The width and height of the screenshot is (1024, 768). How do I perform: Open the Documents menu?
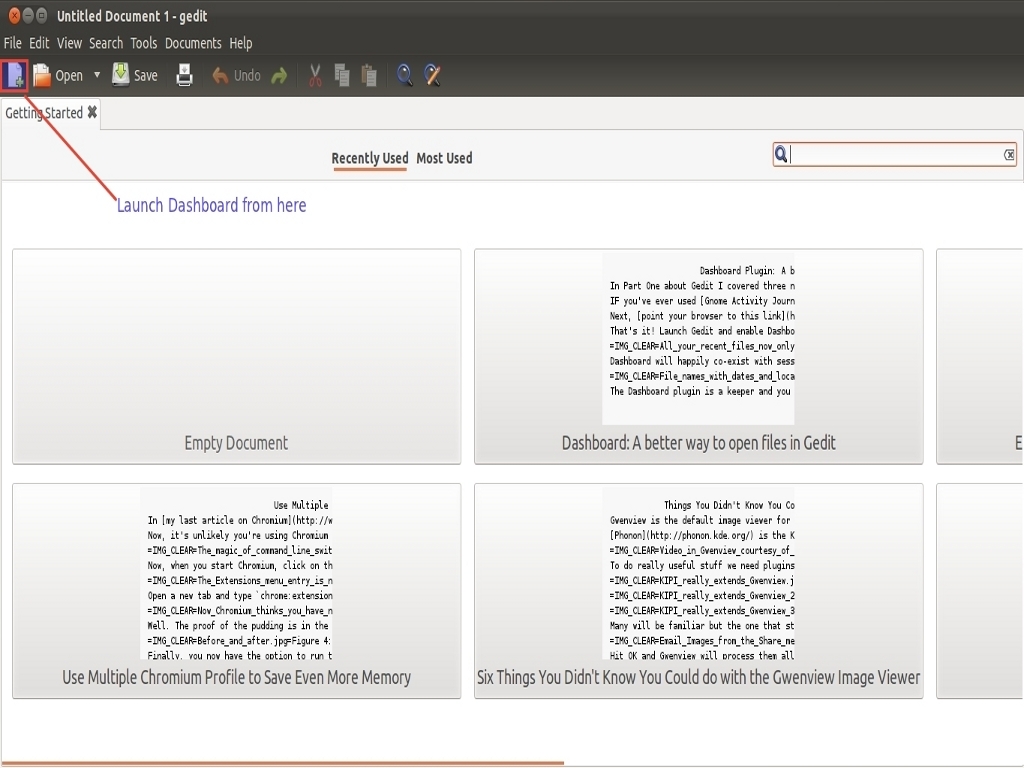[193, 43]
